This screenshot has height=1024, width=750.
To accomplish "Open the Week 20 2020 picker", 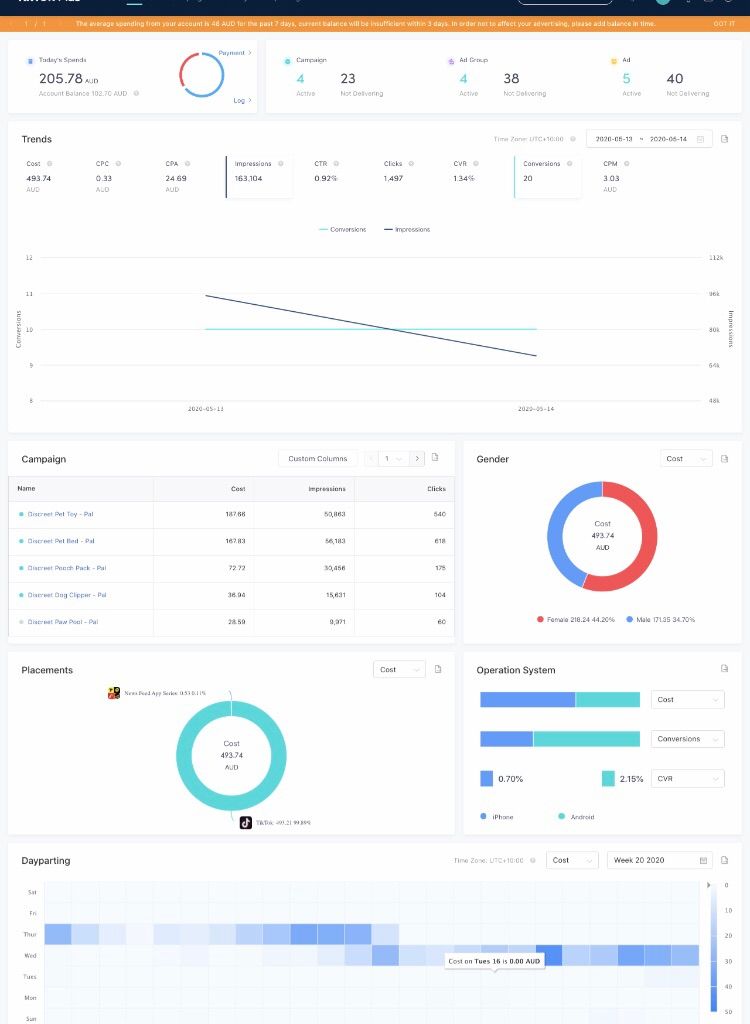I will pos(660,860).
